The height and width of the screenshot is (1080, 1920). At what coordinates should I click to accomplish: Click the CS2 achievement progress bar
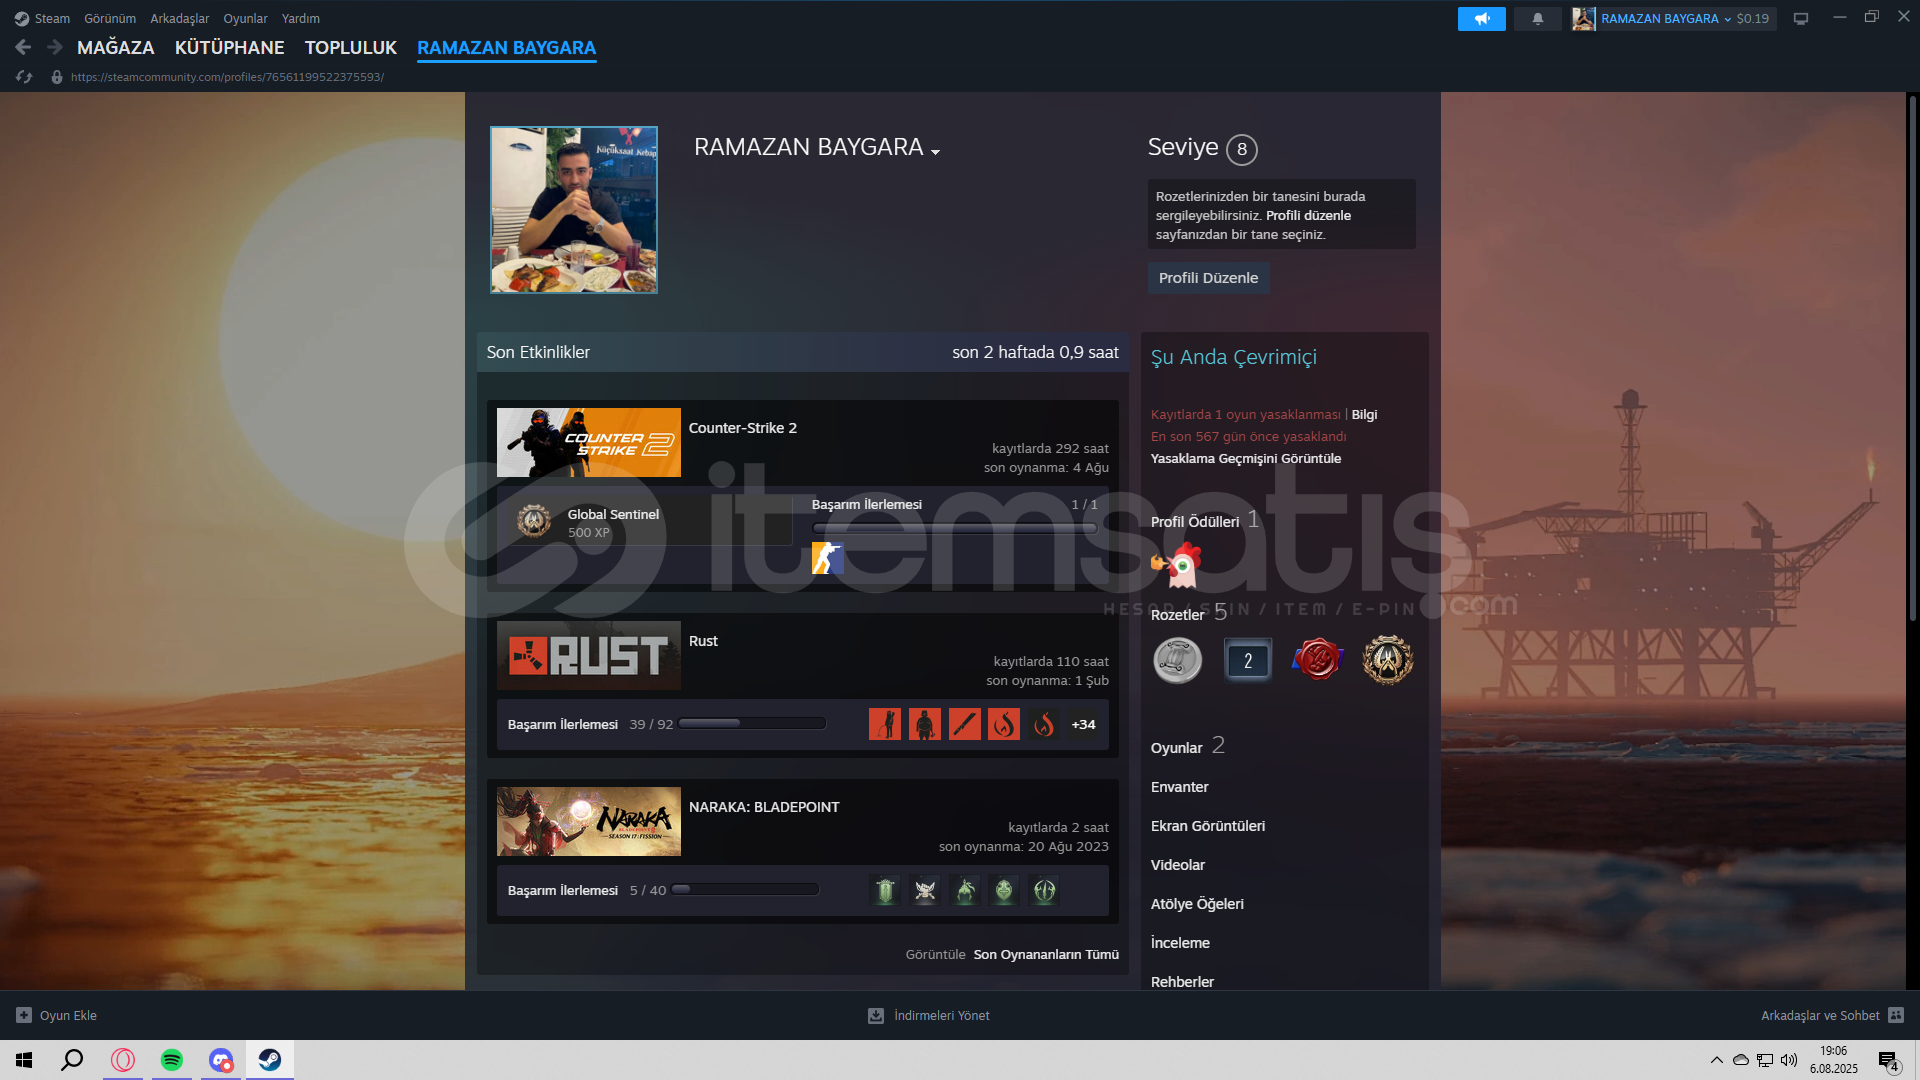pos(955,527)
